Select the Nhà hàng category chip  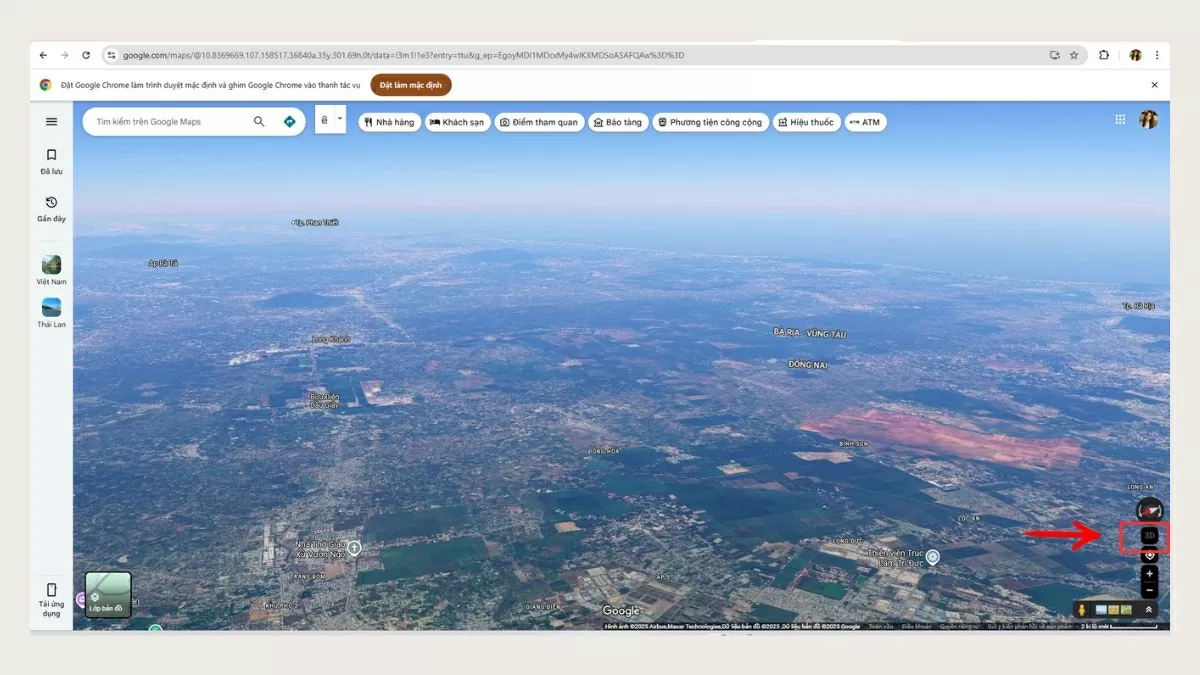[390, 123]
